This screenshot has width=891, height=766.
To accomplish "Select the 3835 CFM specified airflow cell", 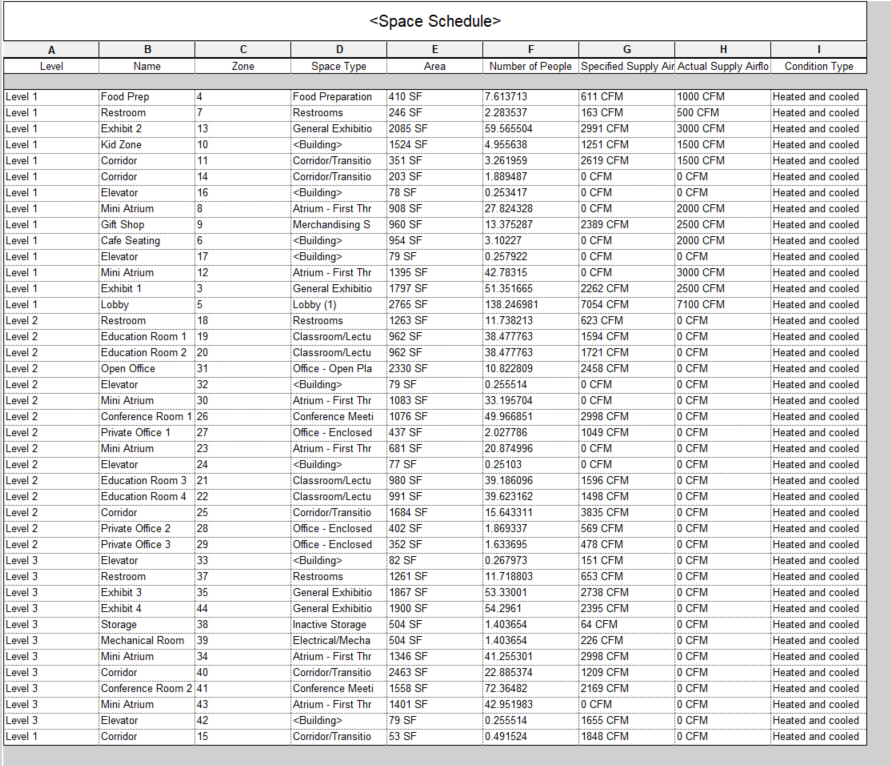I will pos(627,512).
